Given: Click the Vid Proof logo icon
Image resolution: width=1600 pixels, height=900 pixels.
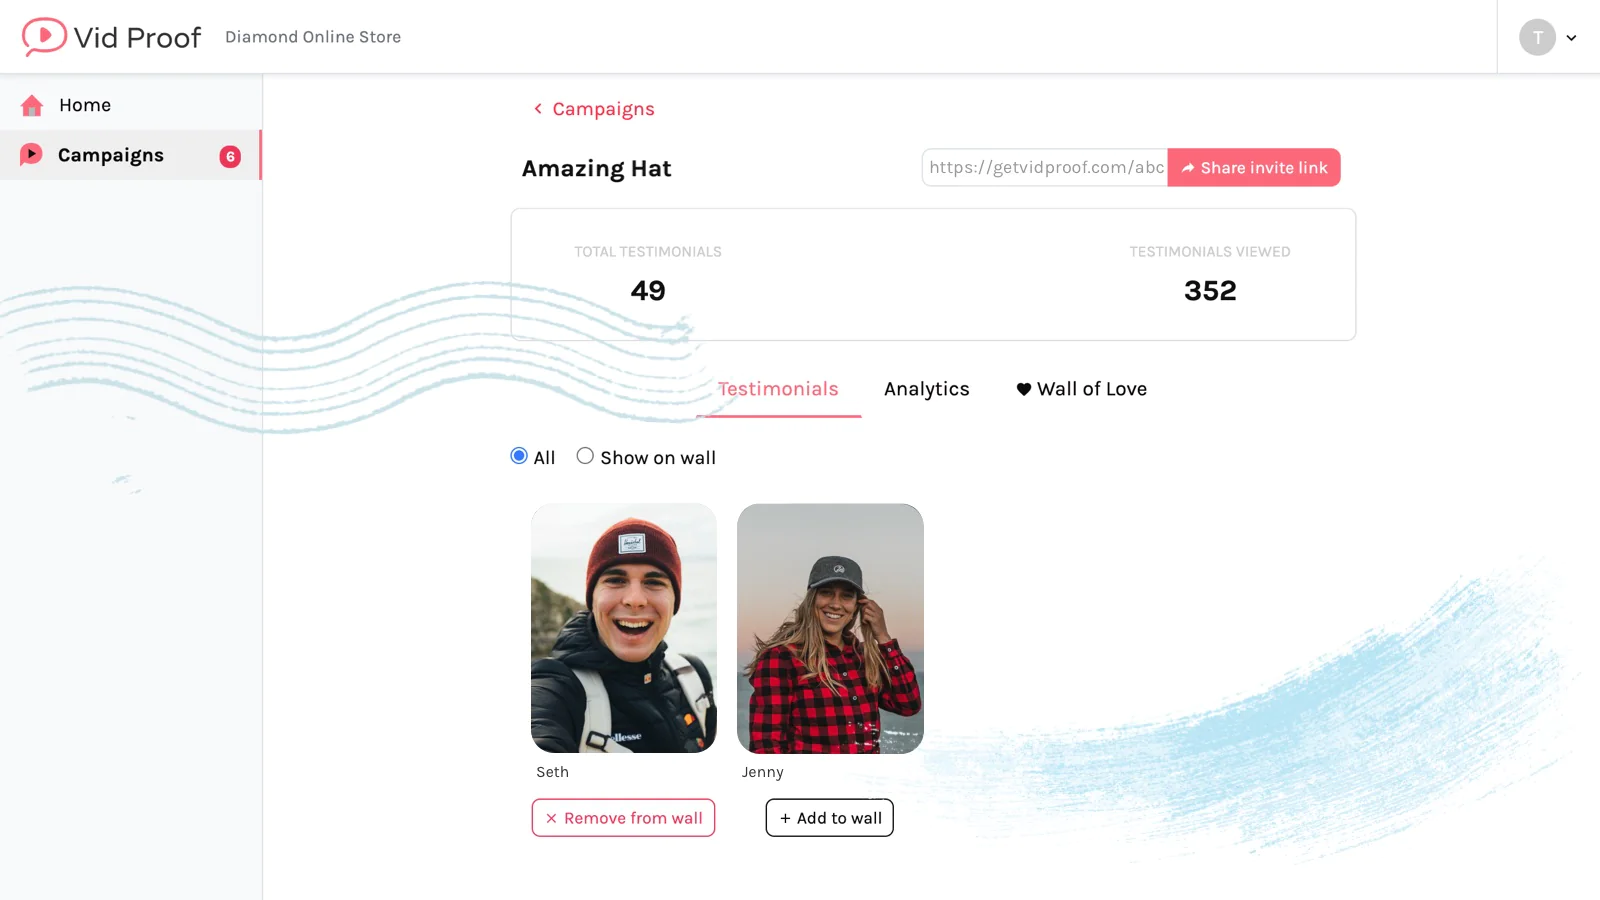Looking at the screenshot, I should click(x=44, y=37).
